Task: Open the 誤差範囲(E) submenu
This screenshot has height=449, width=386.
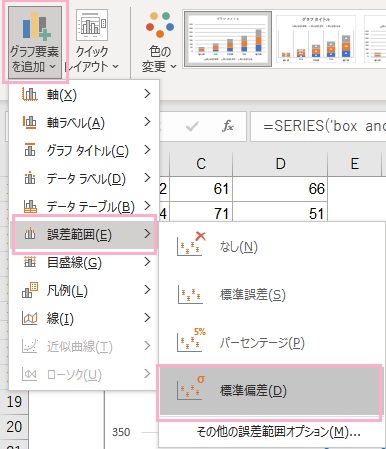Action: click(x=84, y=235)
